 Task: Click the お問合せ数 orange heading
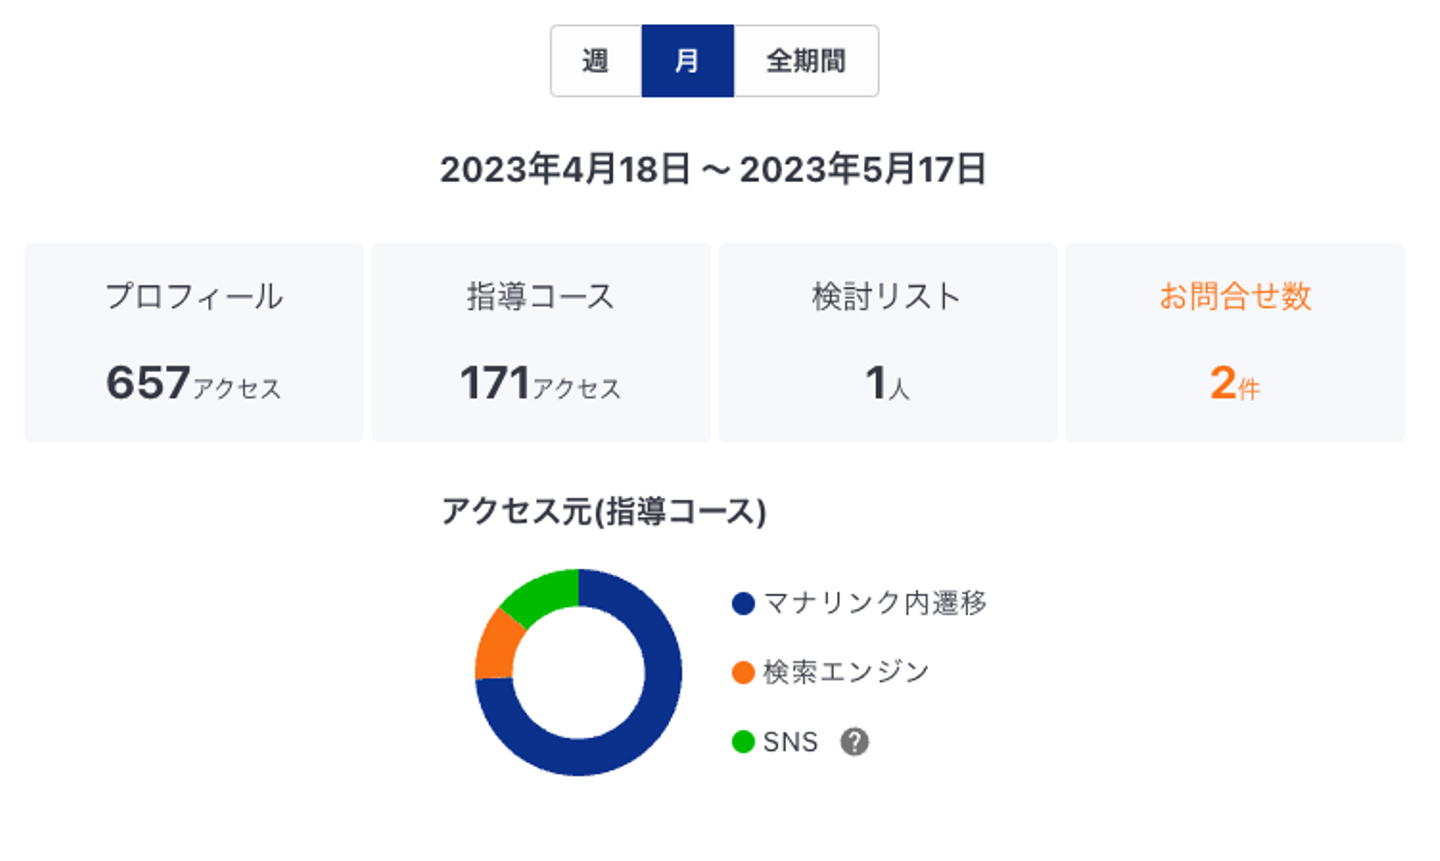pyautogui.click(x=1235, y=296)
